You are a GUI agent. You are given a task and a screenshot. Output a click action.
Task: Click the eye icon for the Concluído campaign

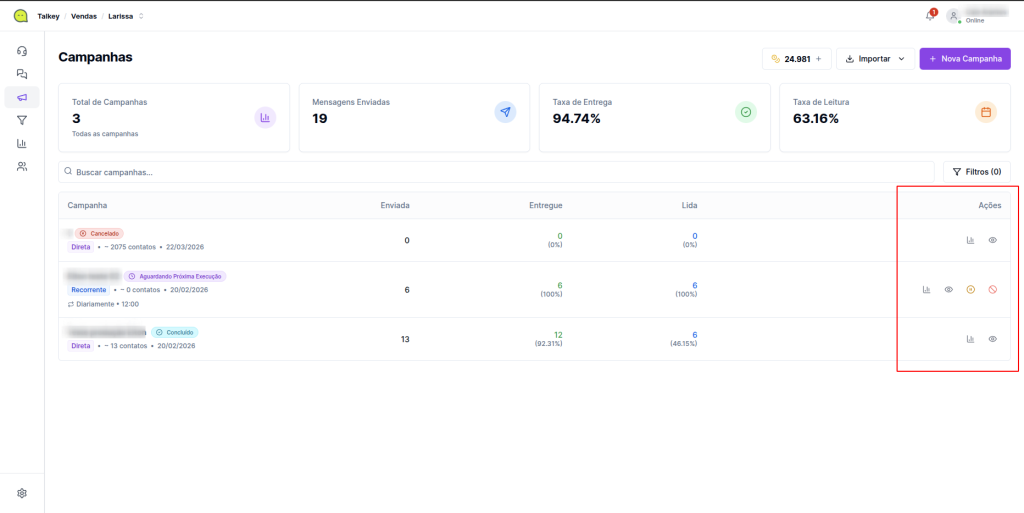[x=993, y=339]
